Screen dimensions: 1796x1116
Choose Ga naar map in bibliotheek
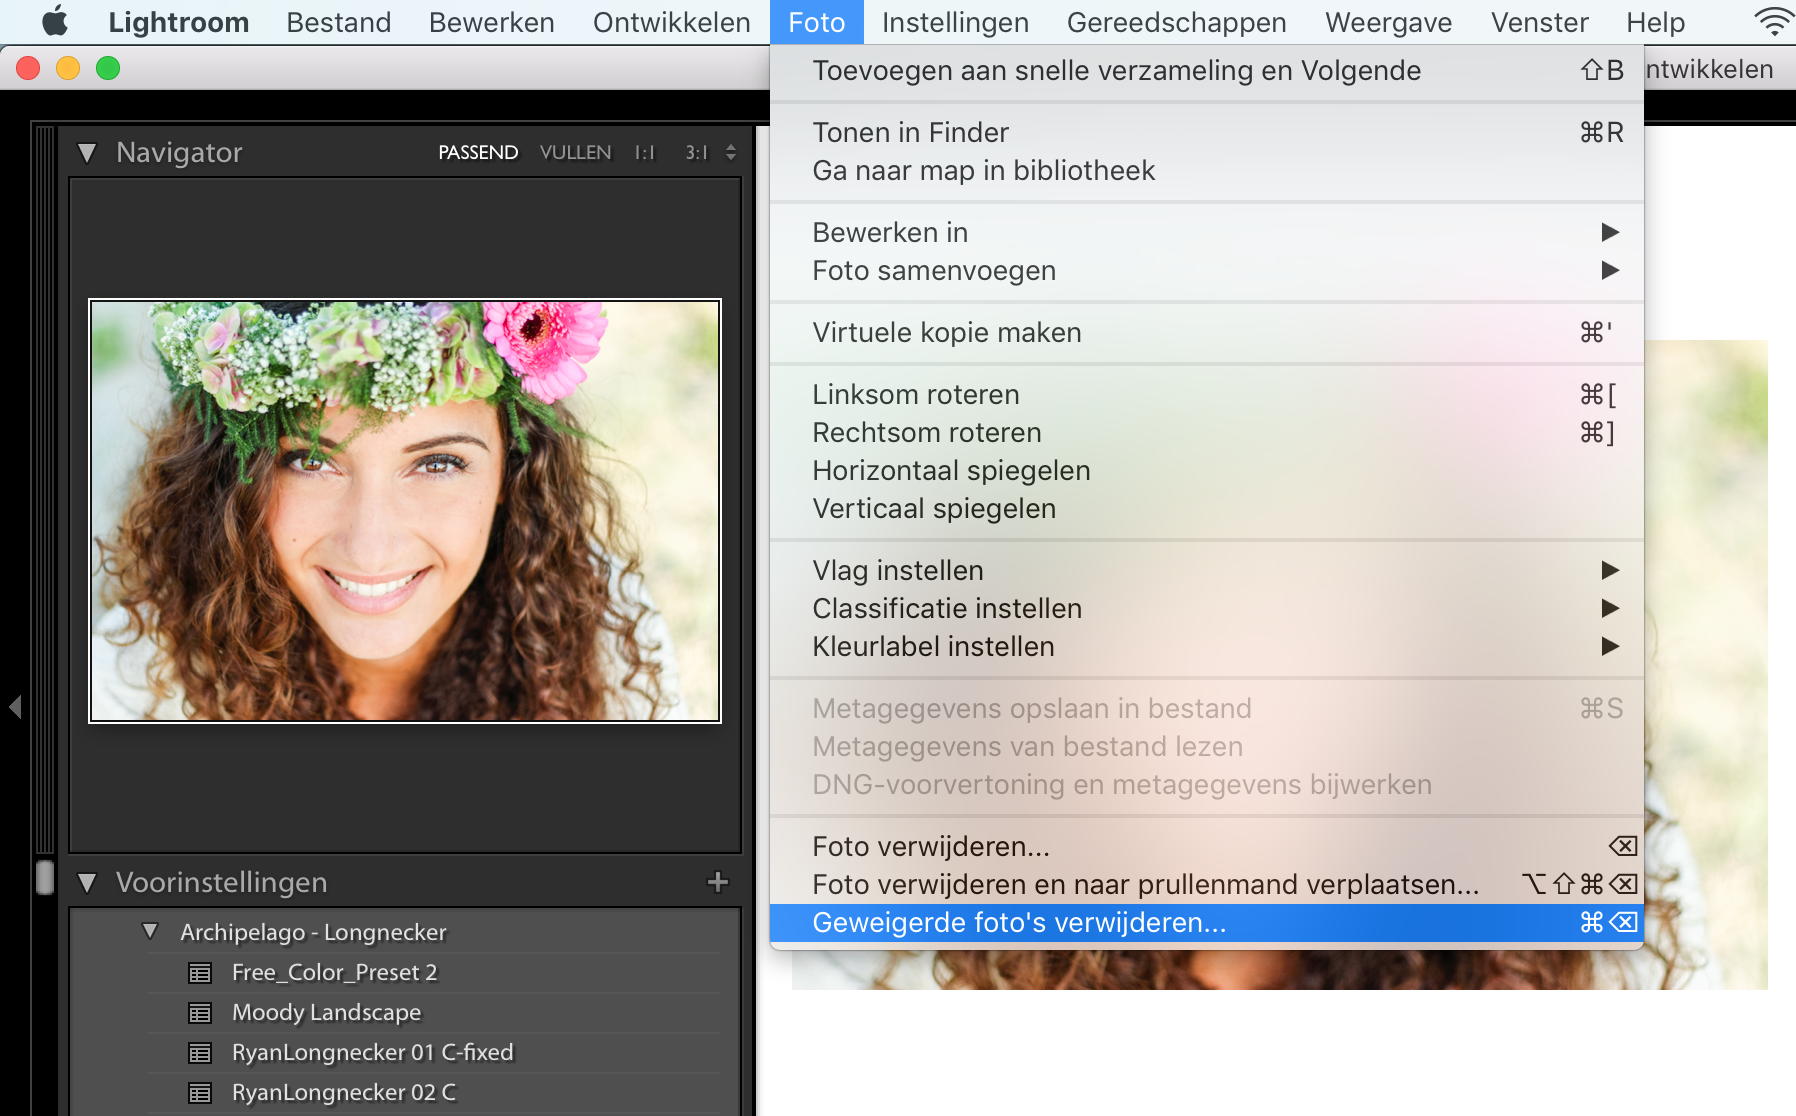pos(1207,170)
